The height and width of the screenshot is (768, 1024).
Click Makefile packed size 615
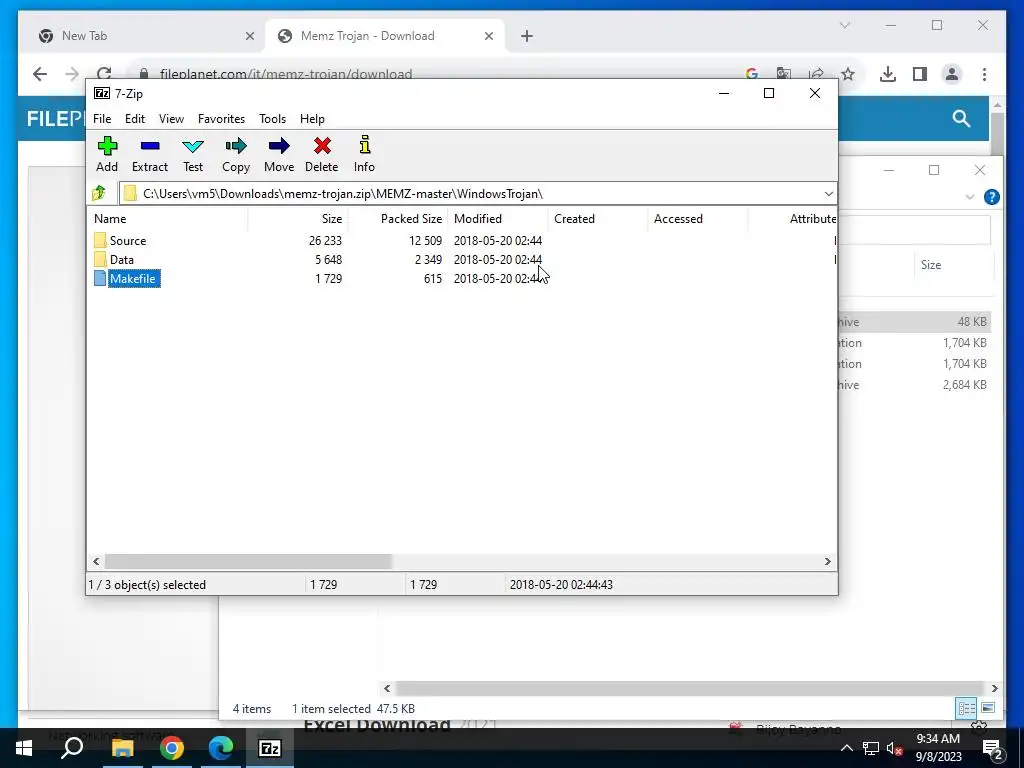[x=432, y=279]
